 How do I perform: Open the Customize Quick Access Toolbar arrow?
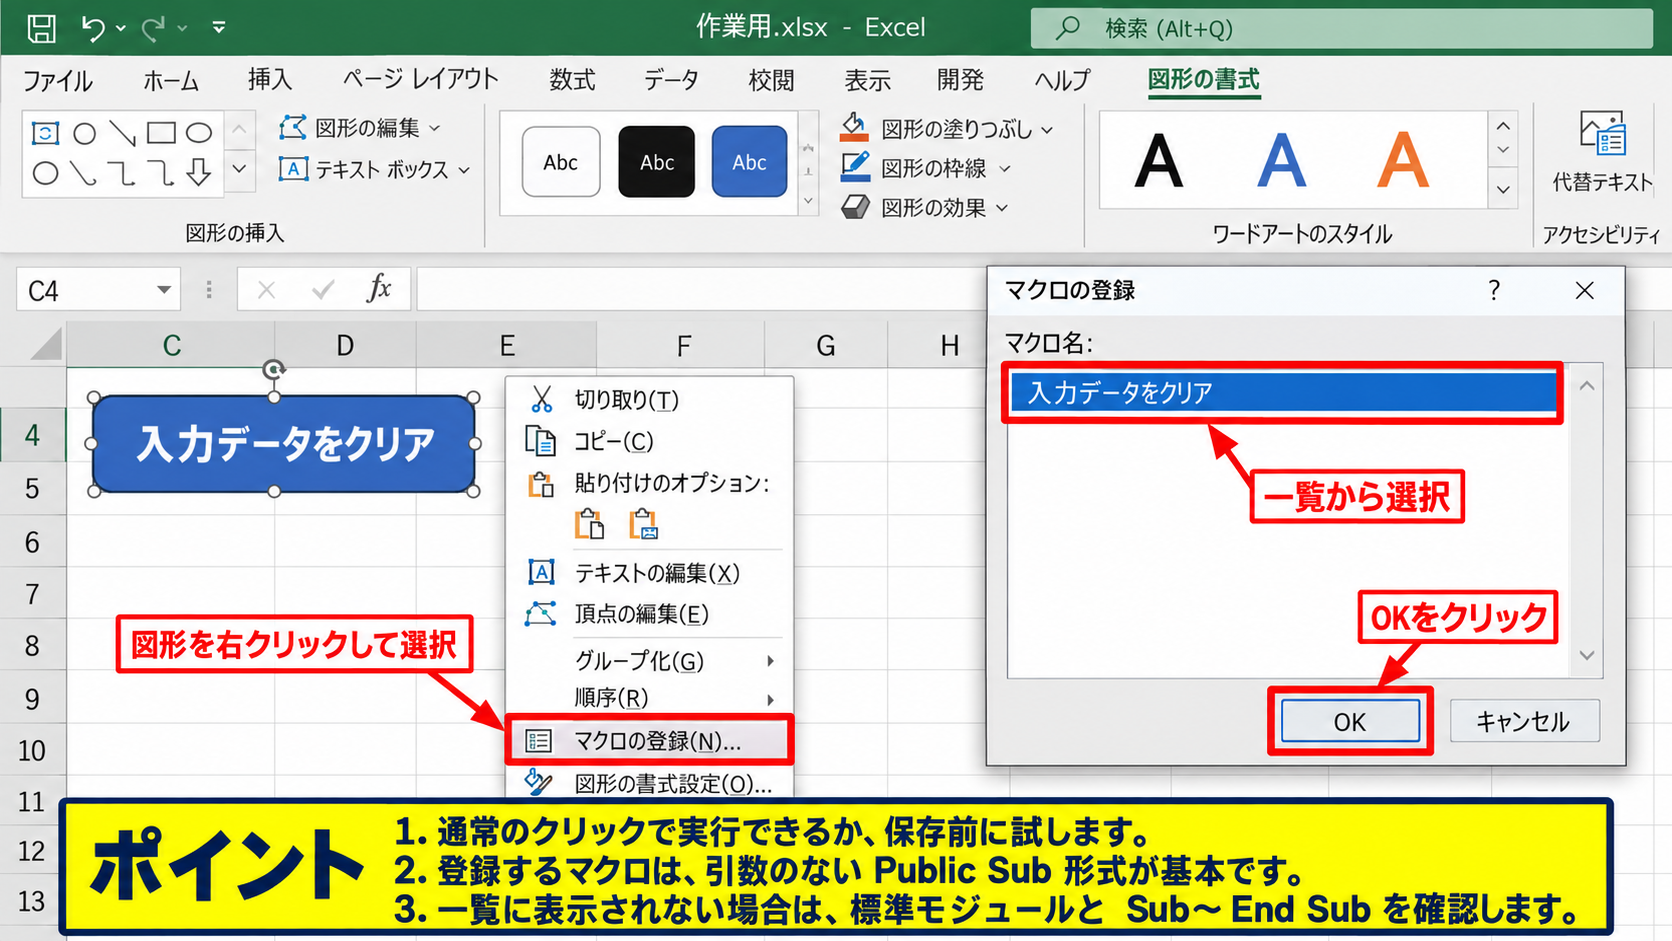[219, 28]
